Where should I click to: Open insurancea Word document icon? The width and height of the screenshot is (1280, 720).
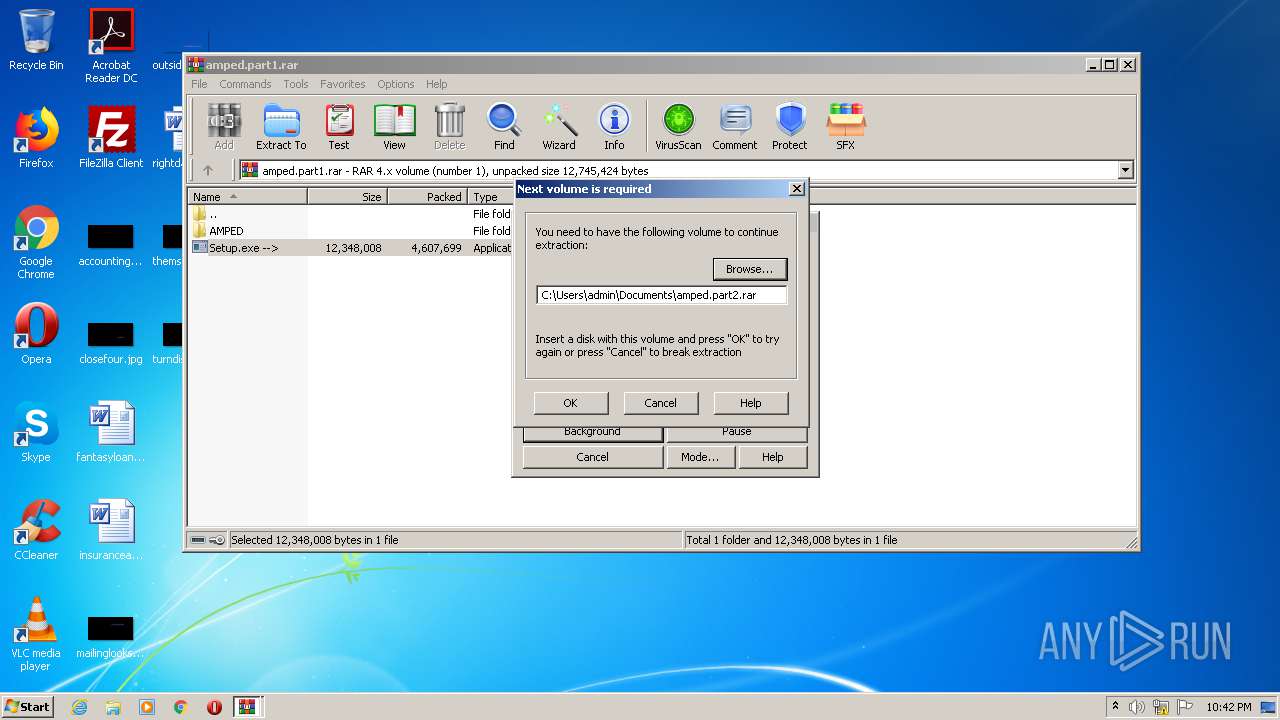[x=111, y=530]
